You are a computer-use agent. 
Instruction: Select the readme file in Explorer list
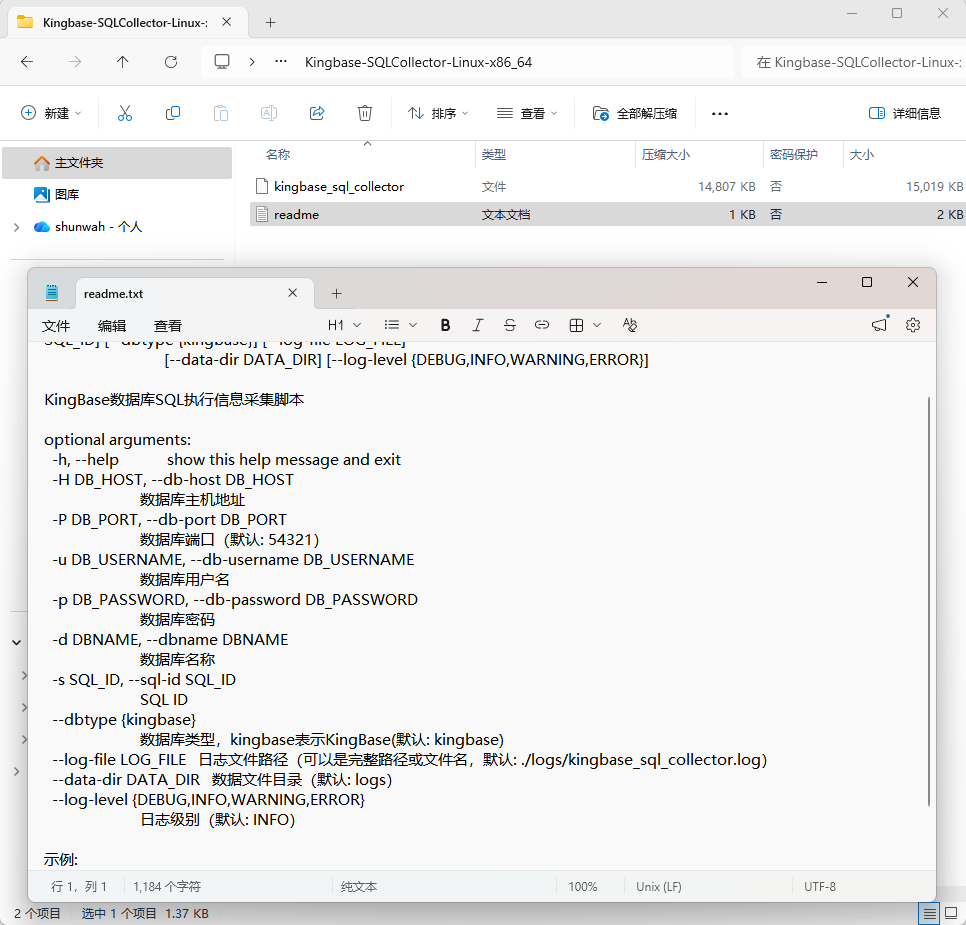607,214
